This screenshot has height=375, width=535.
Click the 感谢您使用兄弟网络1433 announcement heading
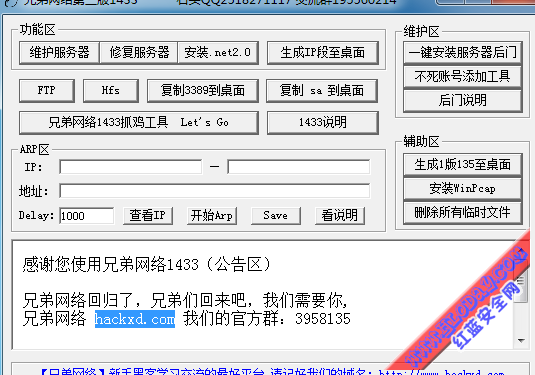147,264
